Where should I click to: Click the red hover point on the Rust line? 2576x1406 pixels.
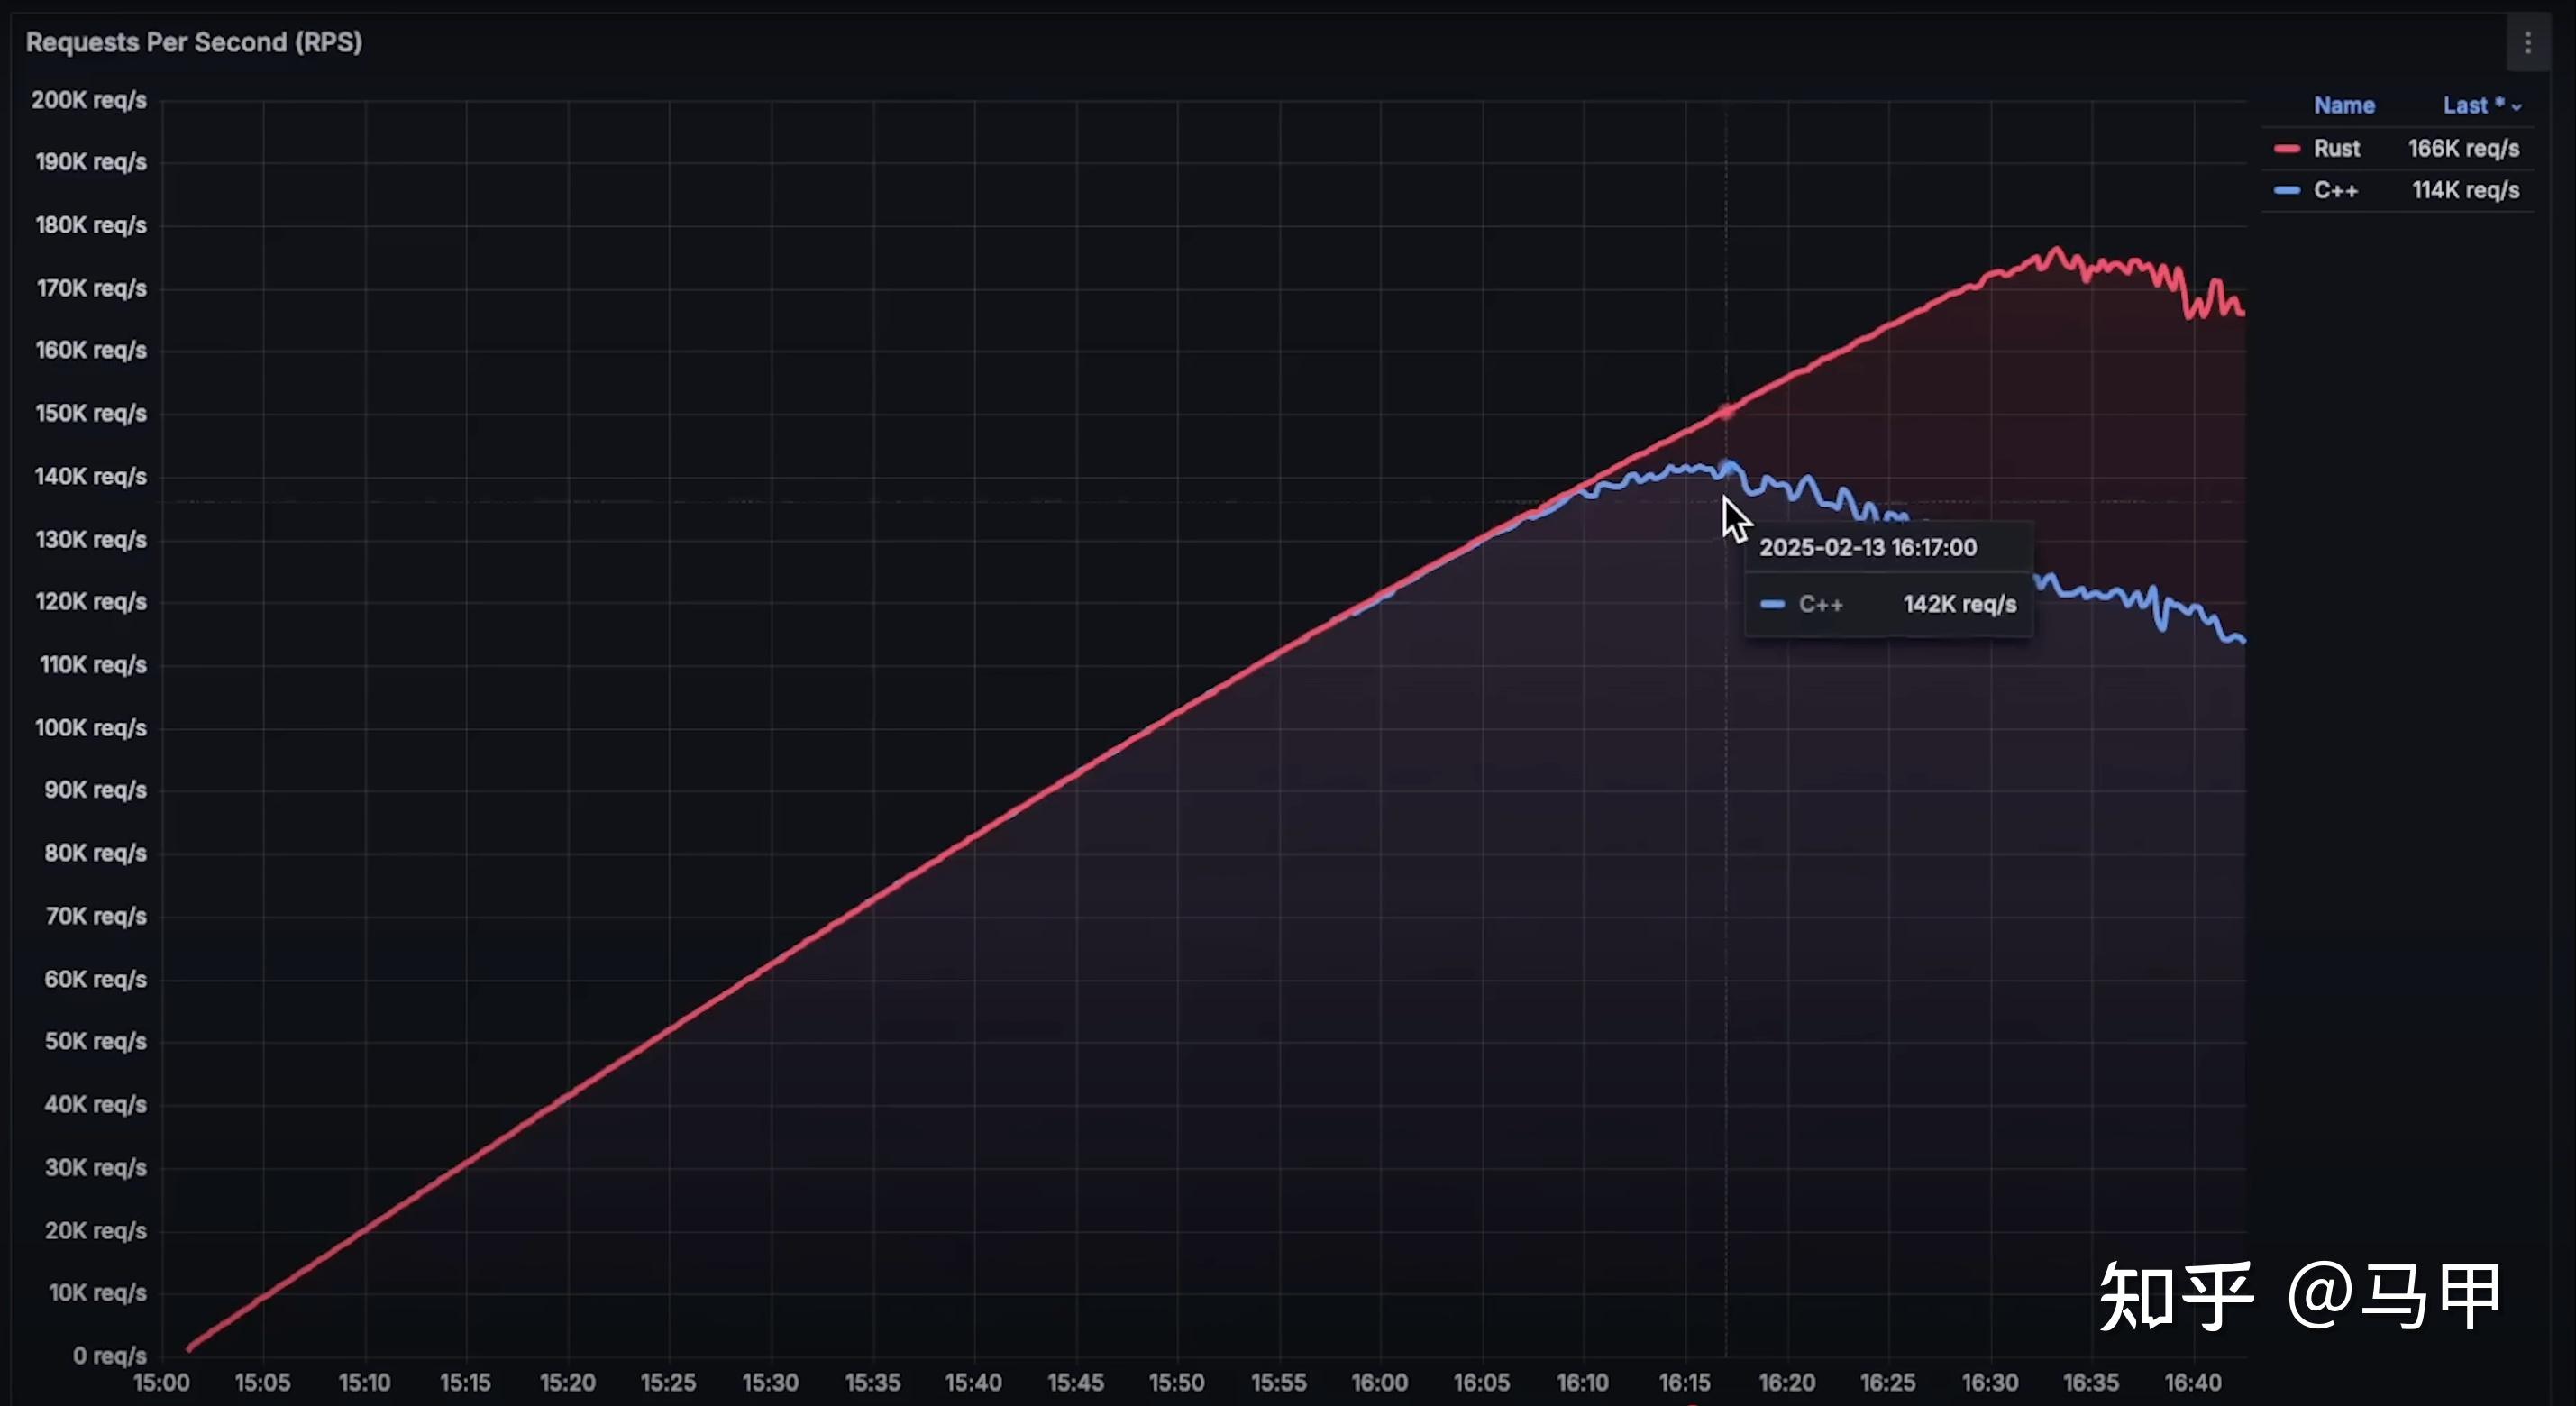tap(1726, 411)
